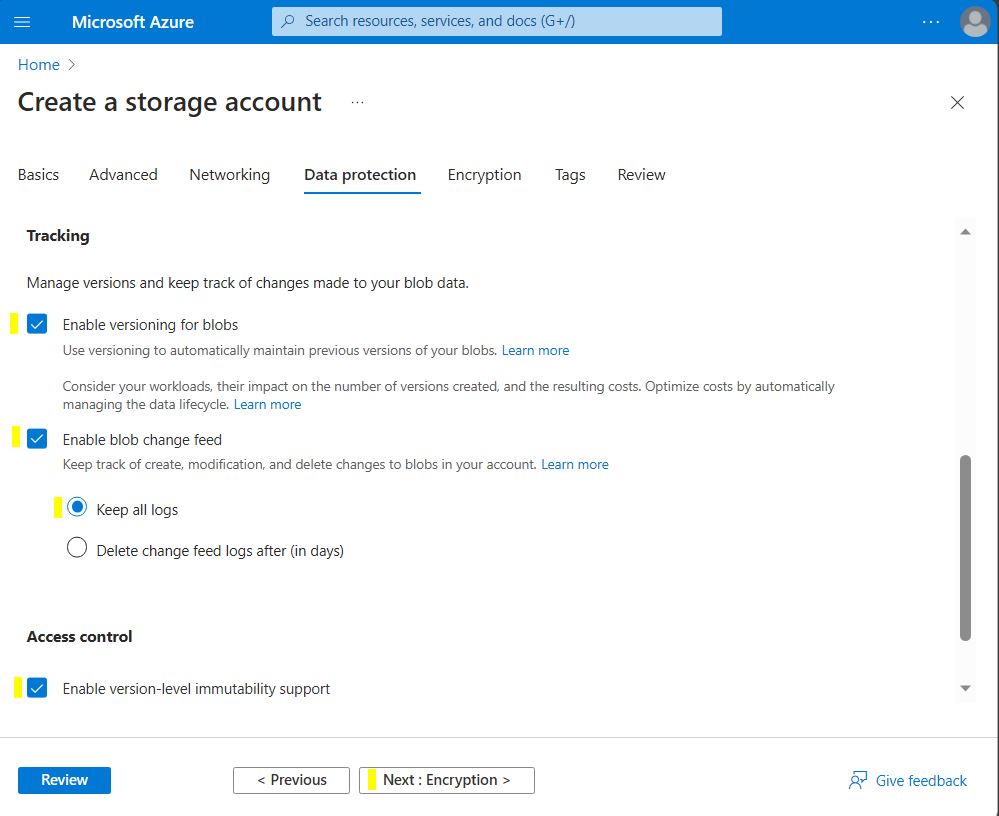Click the search magnifier icon
The height and width of the screenshot is (816, 999).
point(289,21)
